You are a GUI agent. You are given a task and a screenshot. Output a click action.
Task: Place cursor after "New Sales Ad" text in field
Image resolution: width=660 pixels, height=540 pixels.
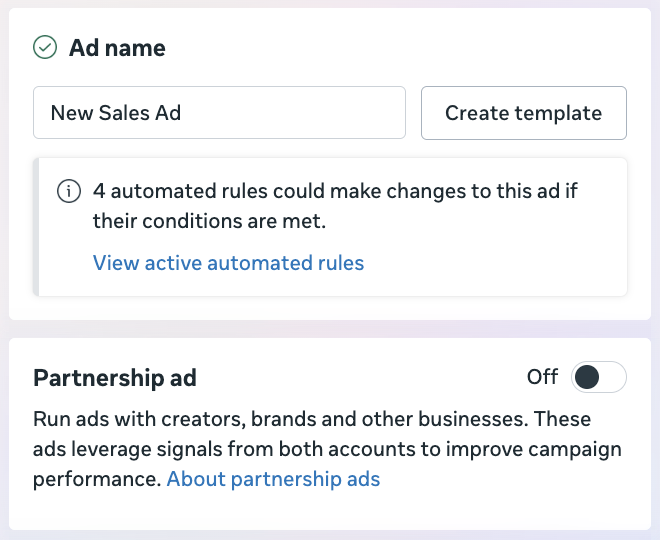pos(183,113)
